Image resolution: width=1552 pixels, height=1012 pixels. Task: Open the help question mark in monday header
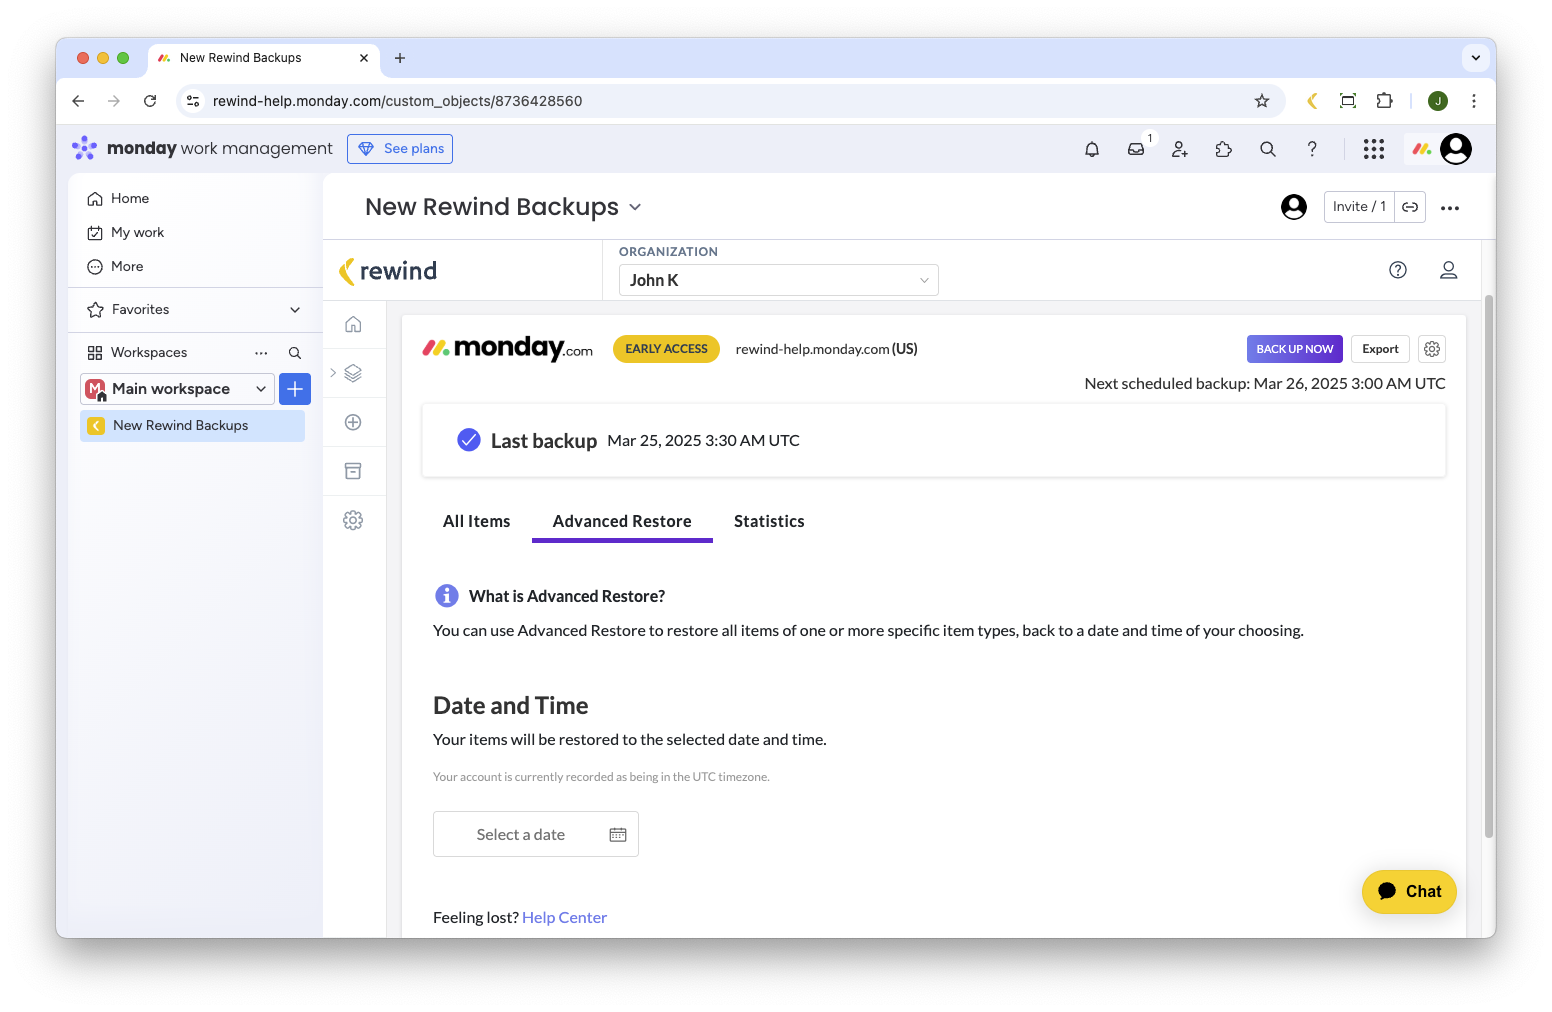click(1312, 149)
